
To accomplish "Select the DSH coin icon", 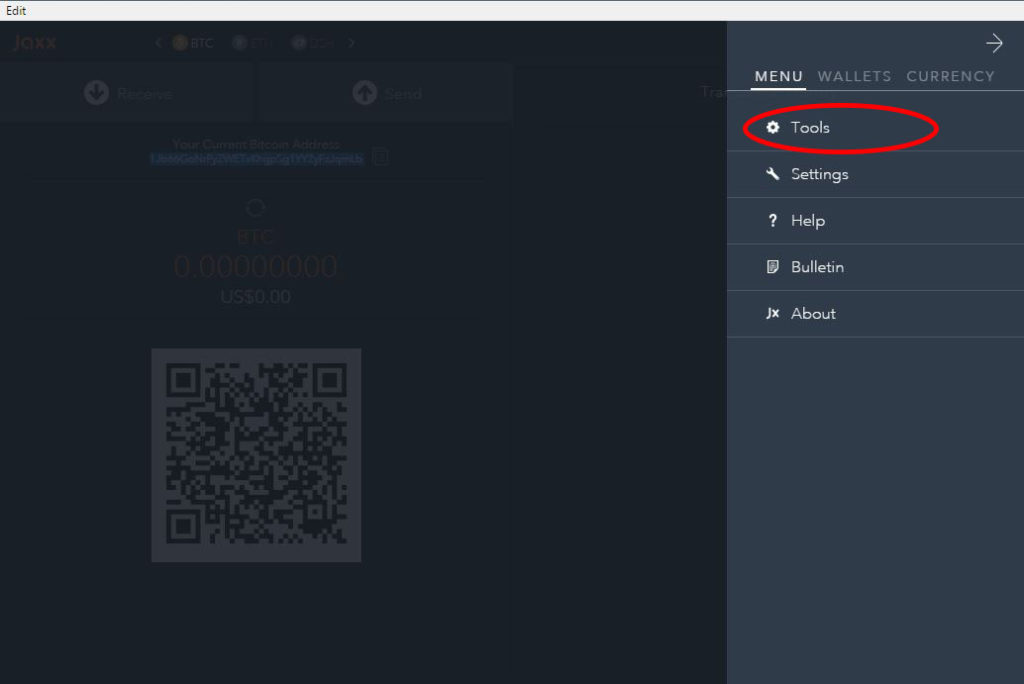I will pos(299,43).
